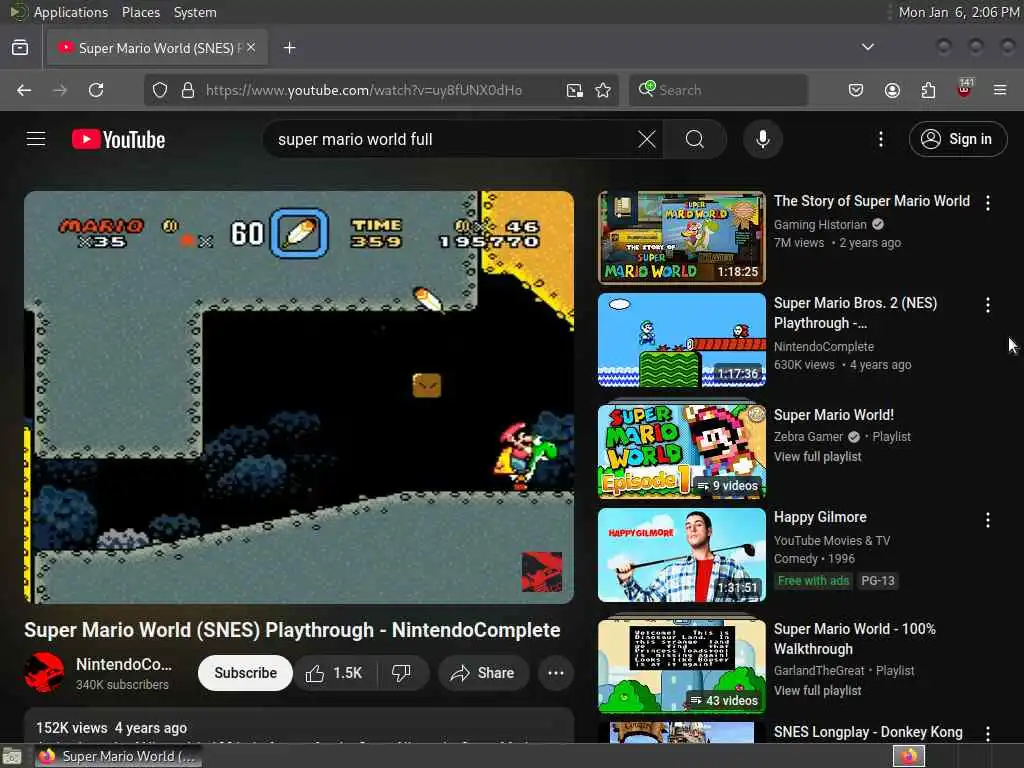The image size is (1024, 768).
Task: Expand the description showing 152K views
Action: tap(299, 727)
